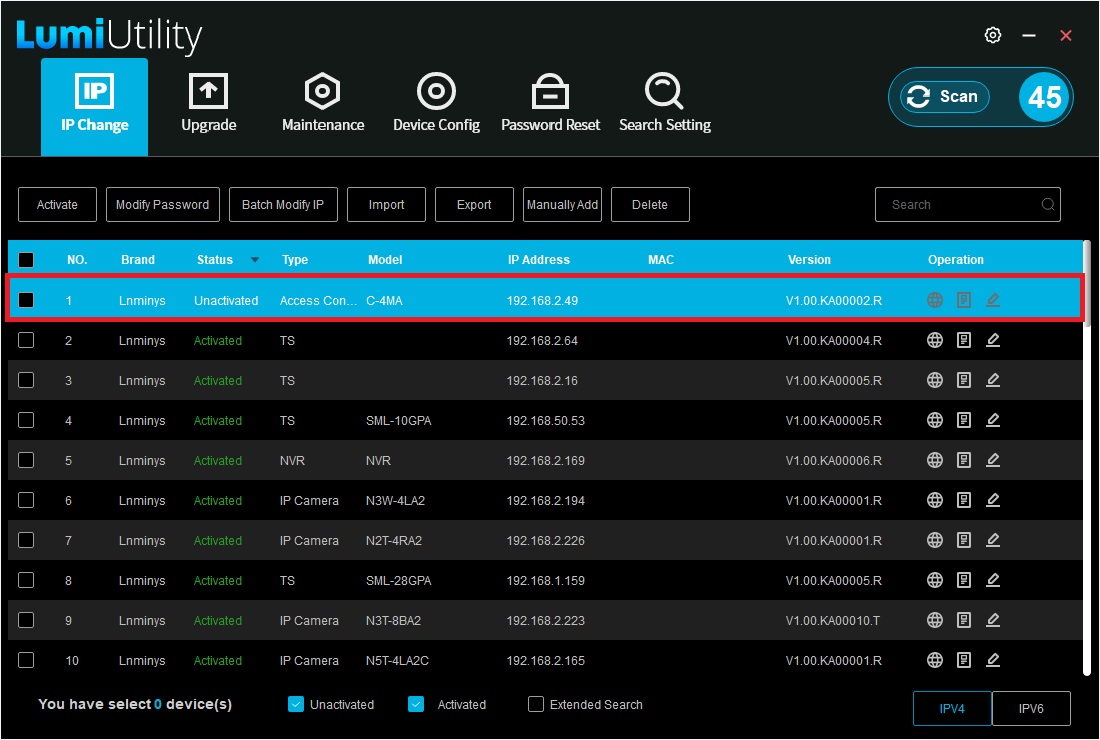This screenshot has width=1100, height=740.
Task: Switch to the IP Change tab
Action: click(95, 107)
